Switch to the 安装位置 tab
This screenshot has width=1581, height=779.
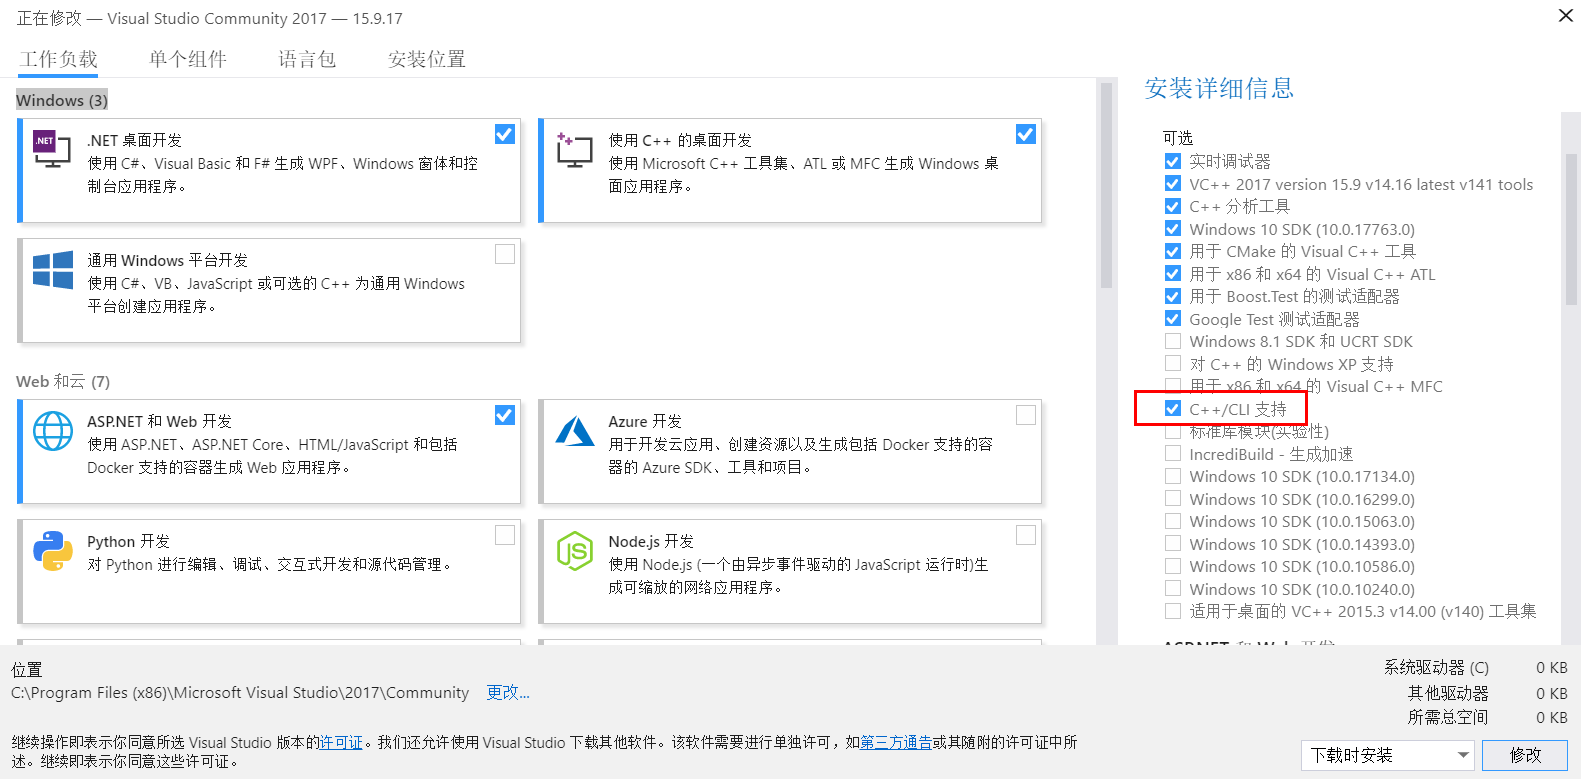coord(427,59)
